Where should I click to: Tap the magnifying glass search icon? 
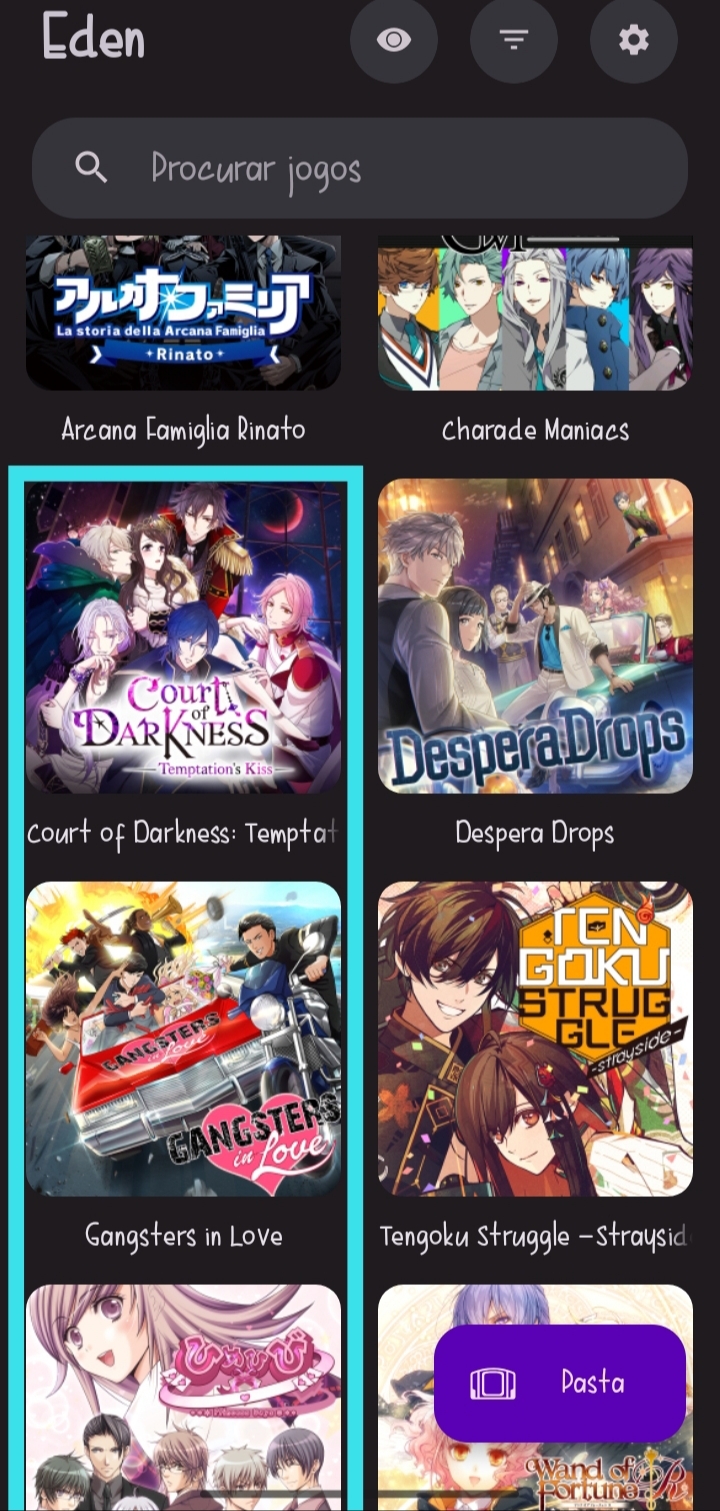(x=91, y=168)
